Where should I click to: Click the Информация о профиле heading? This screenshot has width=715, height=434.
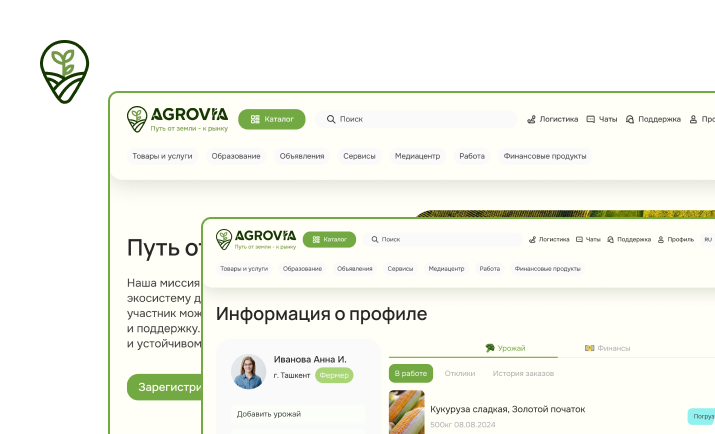point(321,314)
